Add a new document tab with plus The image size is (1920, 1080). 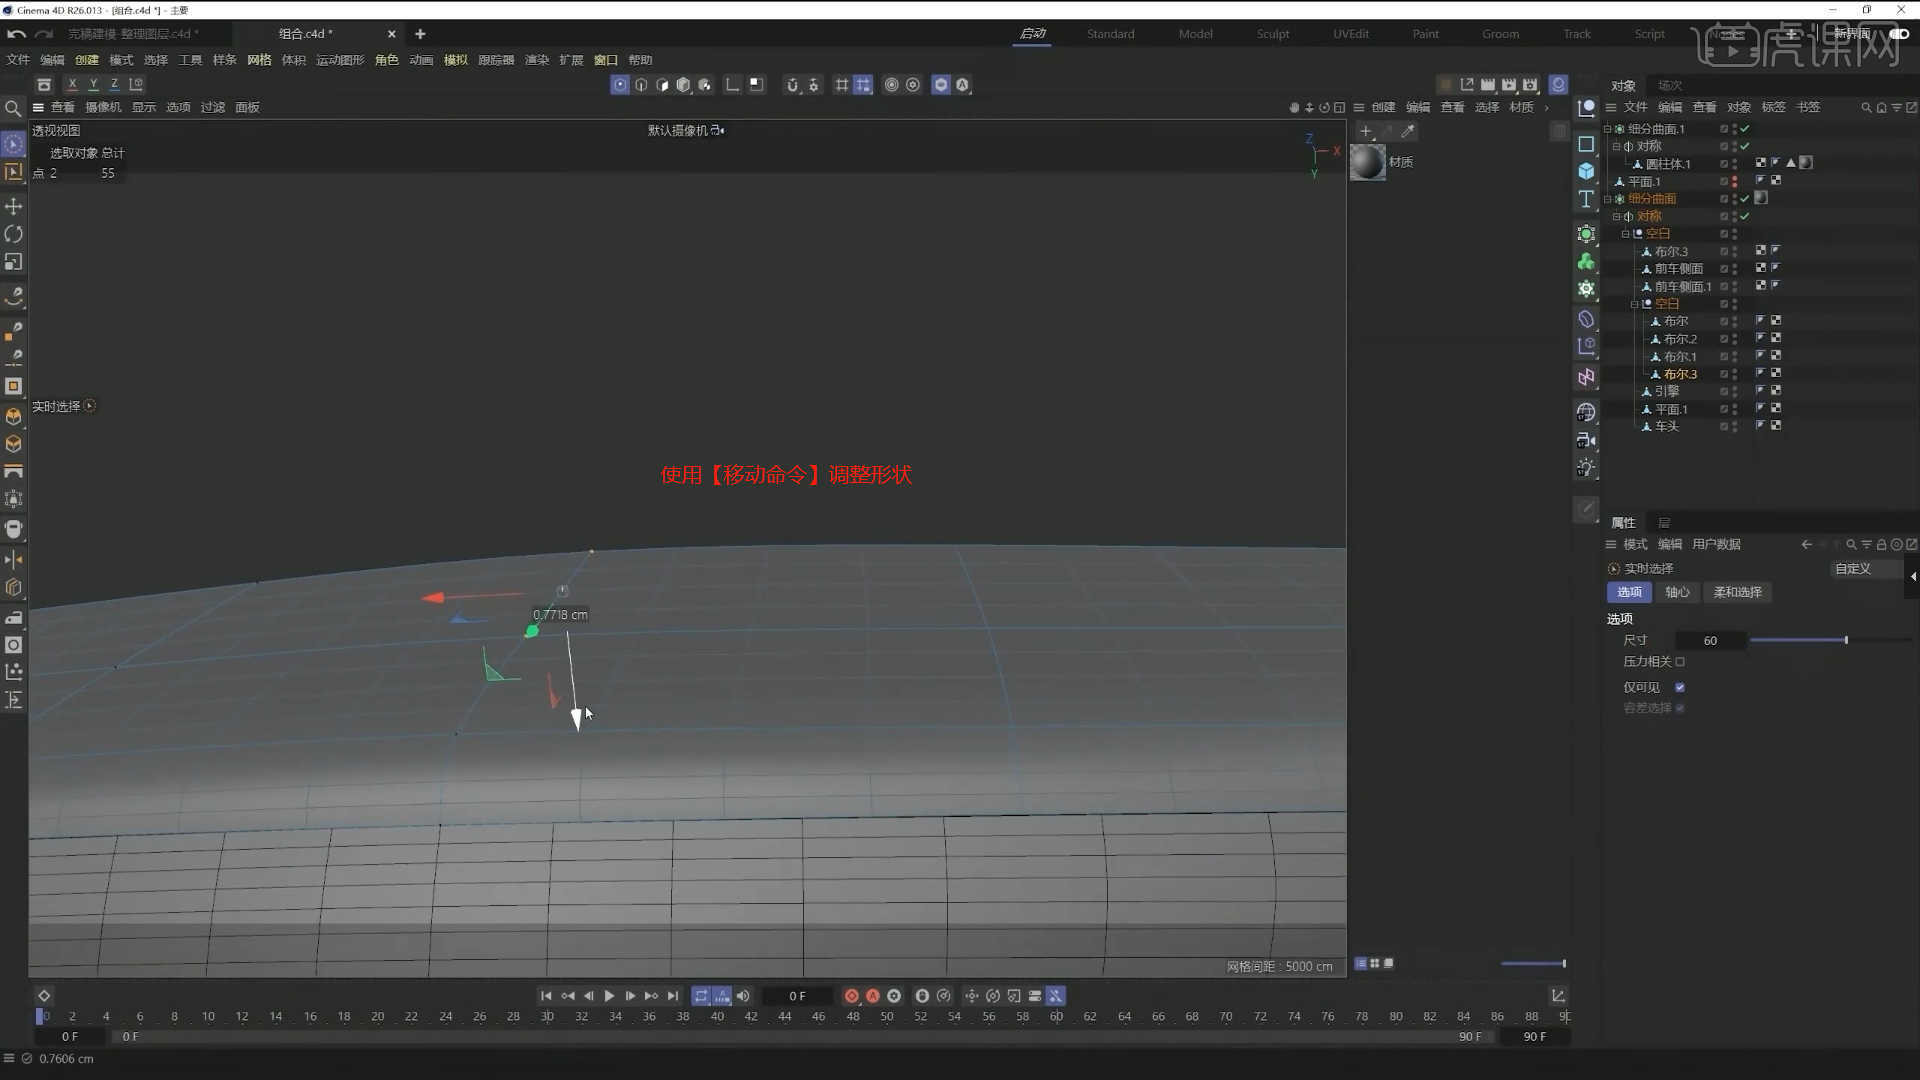point(420,34)
